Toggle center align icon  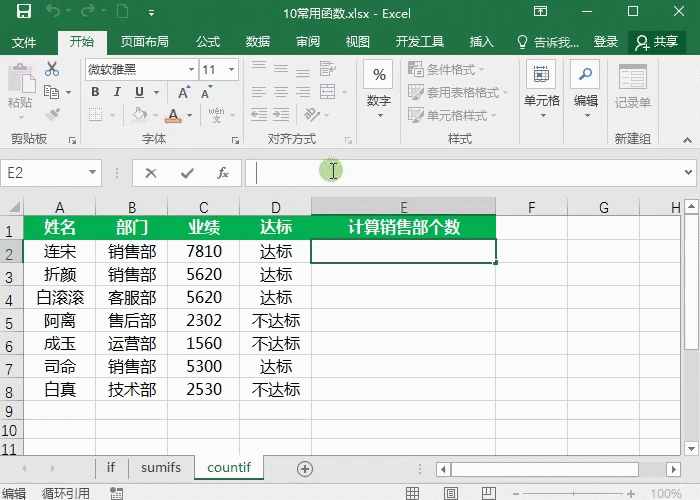click(281, 92)
